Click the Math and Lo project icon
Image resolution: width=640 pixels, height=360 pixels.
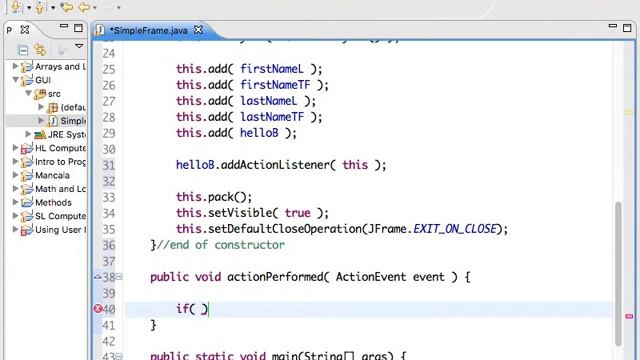point(27,189)
